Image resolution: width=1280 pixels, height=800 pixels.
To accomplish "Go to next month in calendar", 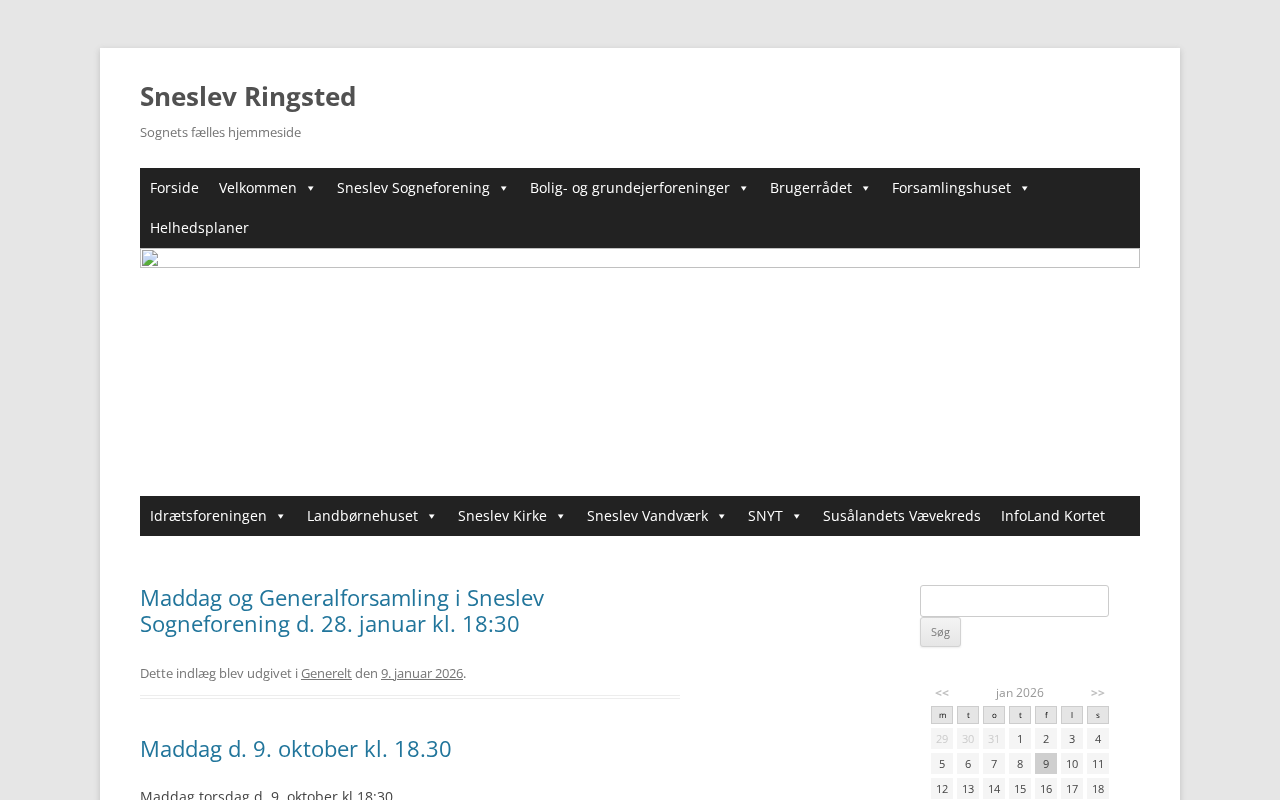I will point(1098,693).
